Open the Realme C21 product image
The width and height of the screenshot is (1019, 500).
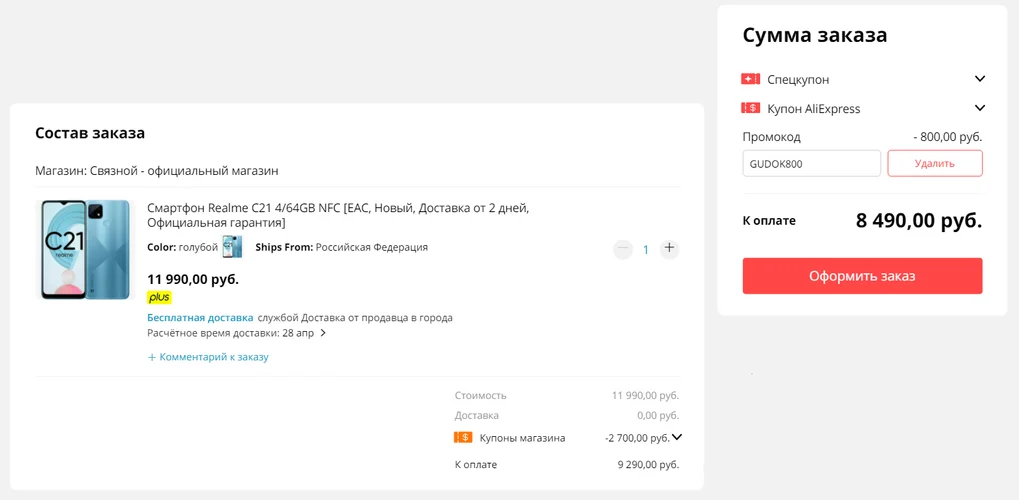click(x=84, y=250)
